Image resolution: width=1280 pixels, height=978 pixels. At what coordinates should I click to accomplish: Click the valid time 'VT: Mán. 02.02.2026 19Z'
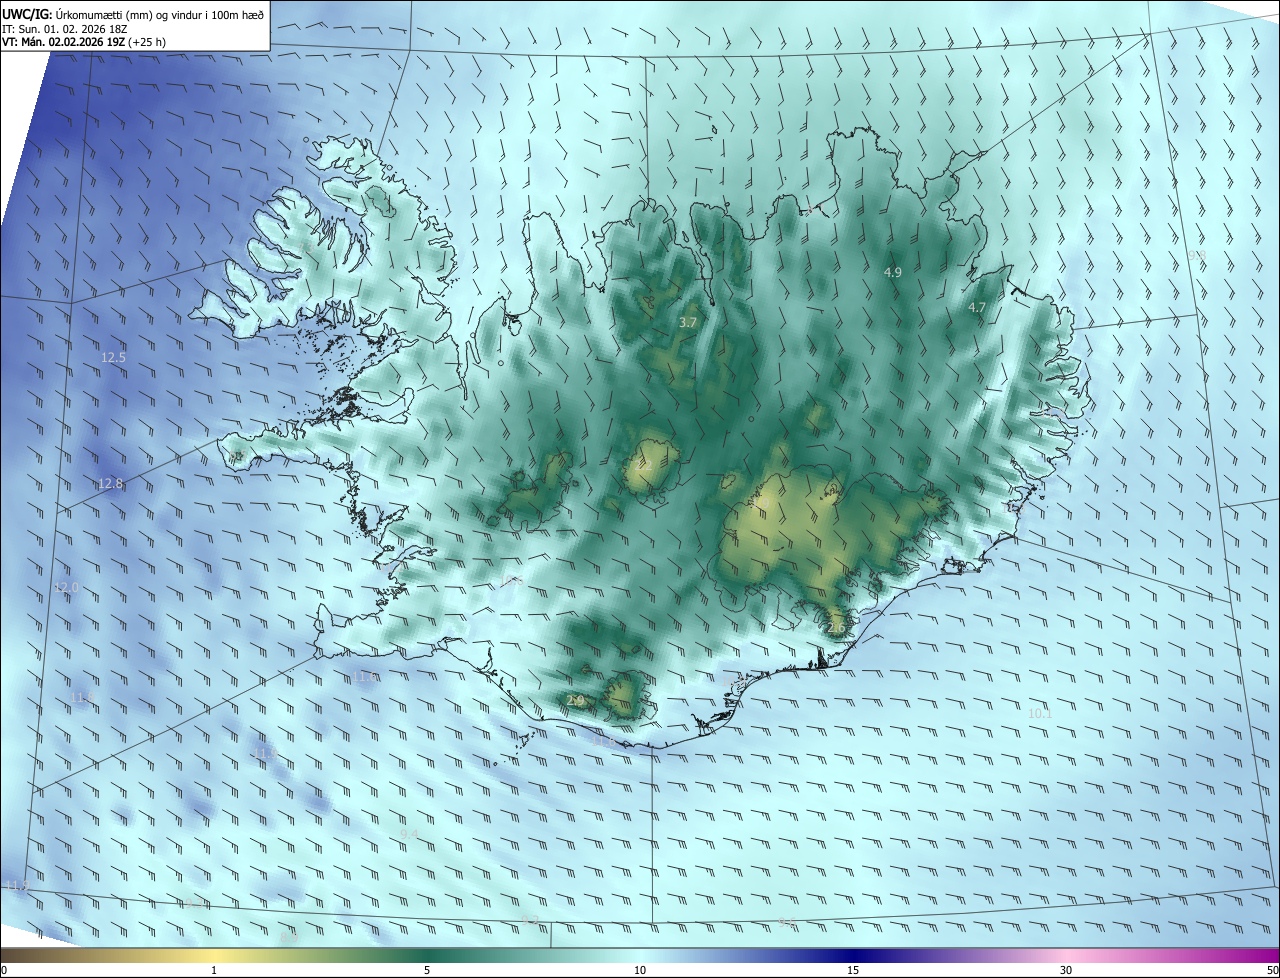[64, 42]
